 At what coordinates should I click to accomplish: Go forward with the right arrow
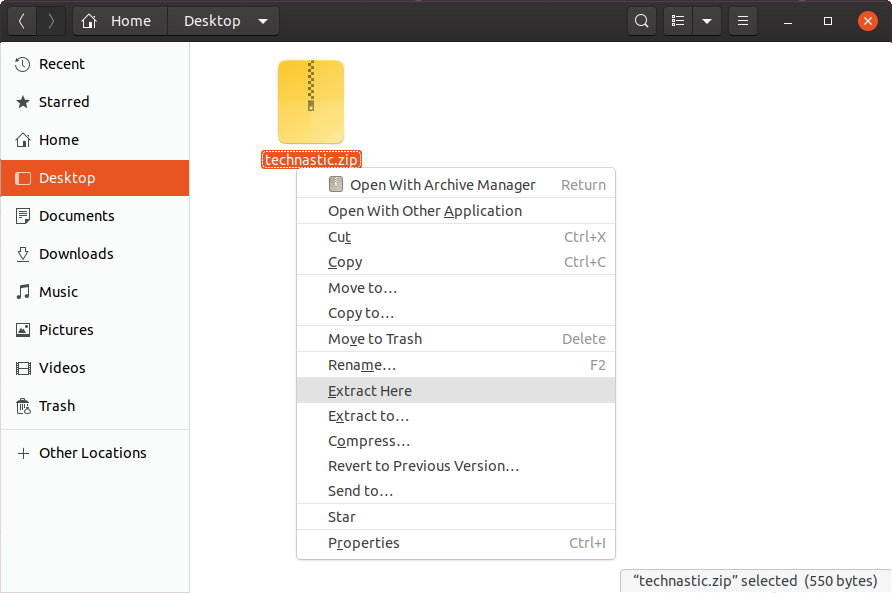coord(51,21)
